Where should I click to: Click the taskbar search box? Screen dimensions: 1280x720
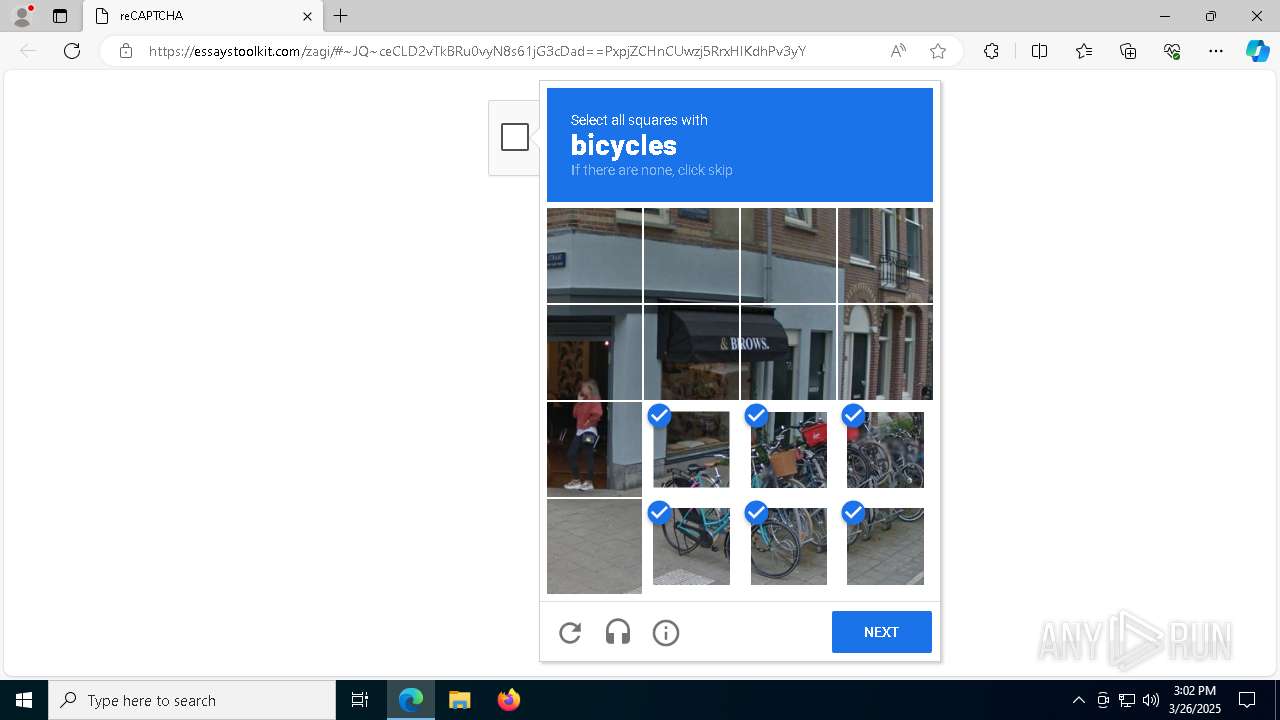pyautogui.click(x=192, y=700)
